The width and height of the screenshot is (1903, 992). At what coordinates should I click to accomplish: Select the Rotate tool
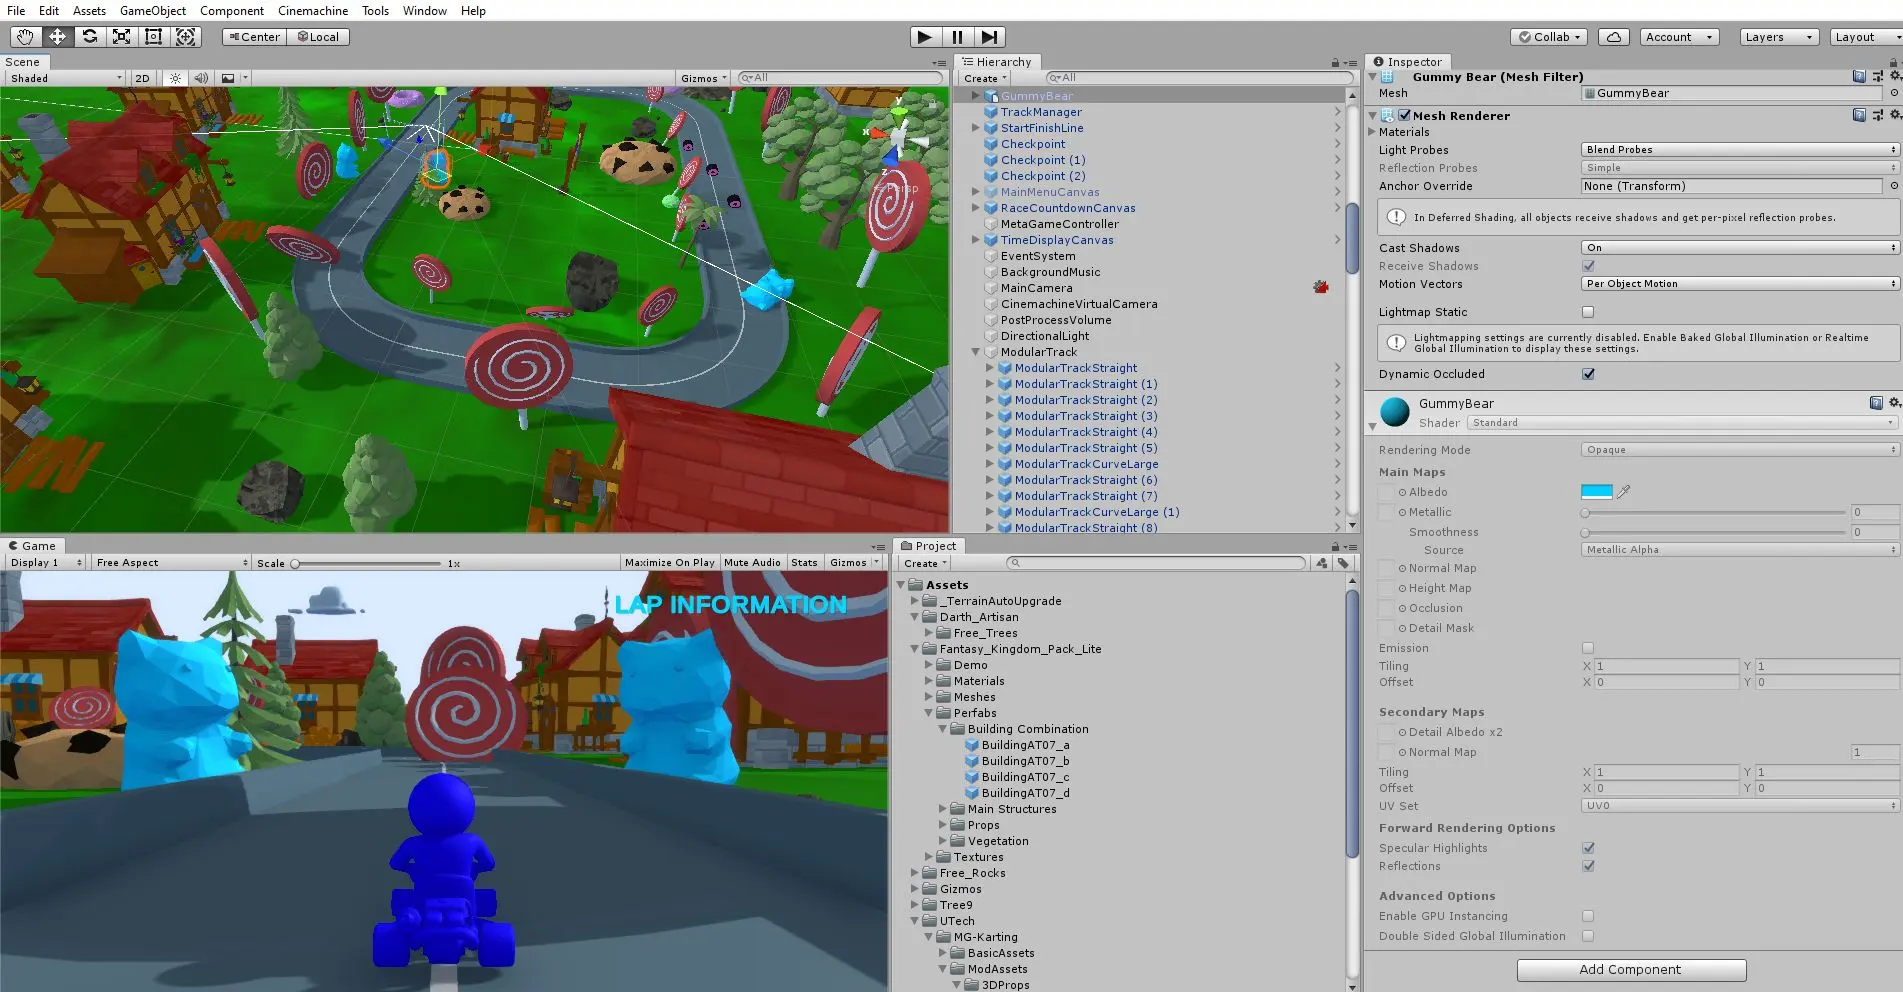coord(90,37)
